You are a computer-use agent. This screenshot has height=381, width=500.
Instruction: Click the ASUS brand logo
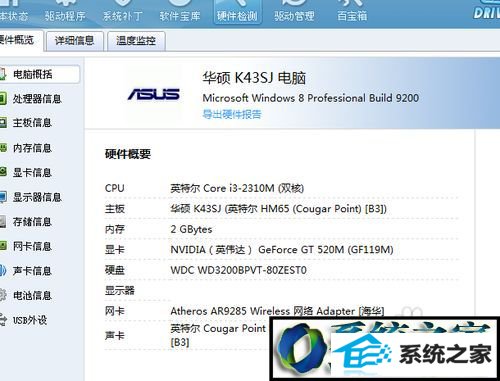[x=154, y=94]
